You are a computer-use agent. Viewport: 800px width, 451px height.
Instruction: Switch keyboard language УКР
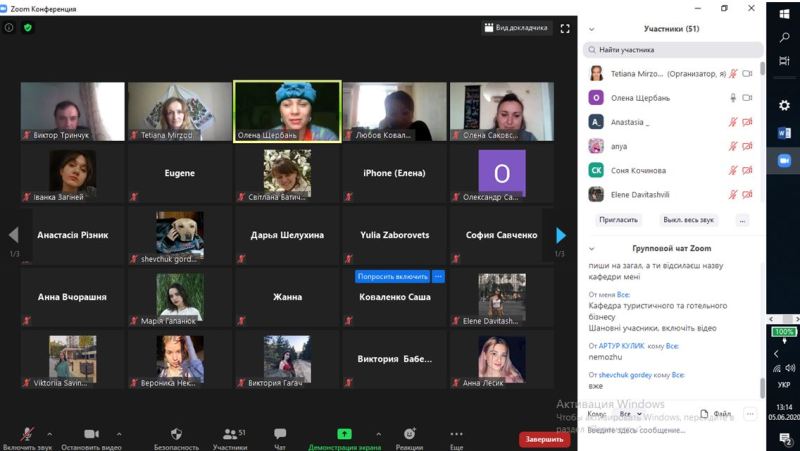click(784, 385)
